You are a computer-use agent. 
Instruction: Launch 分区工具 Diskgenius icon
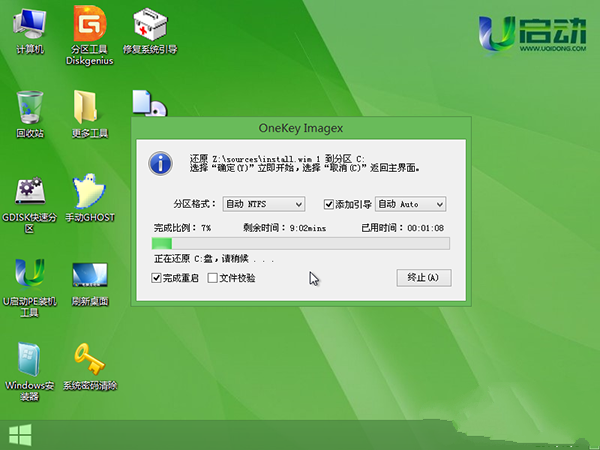(88, 27)
